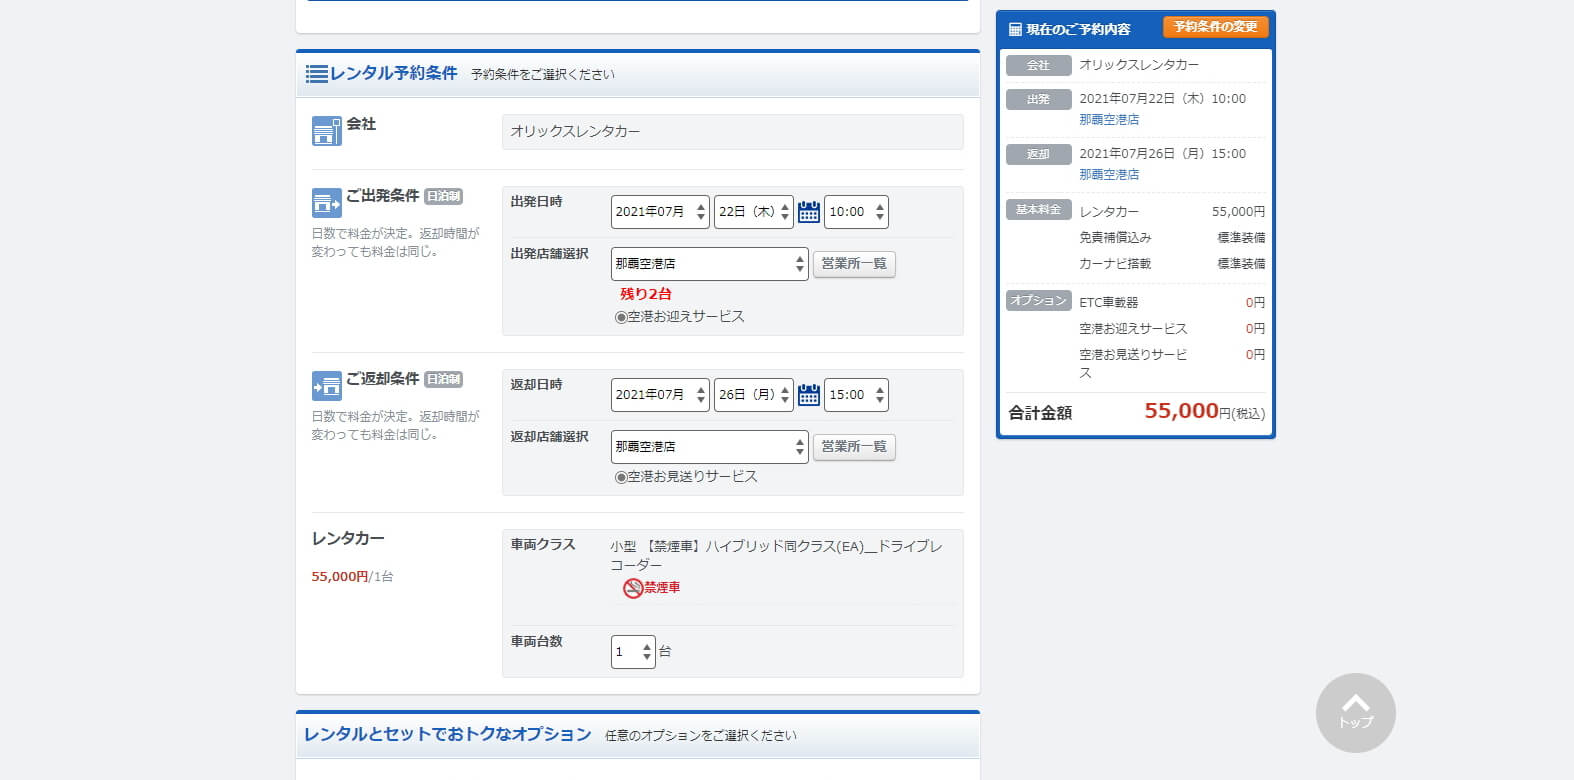Click the 現在のご予約内容 panel title
Viewport: 1574px width, 780px height.
tap(1078, 30)
